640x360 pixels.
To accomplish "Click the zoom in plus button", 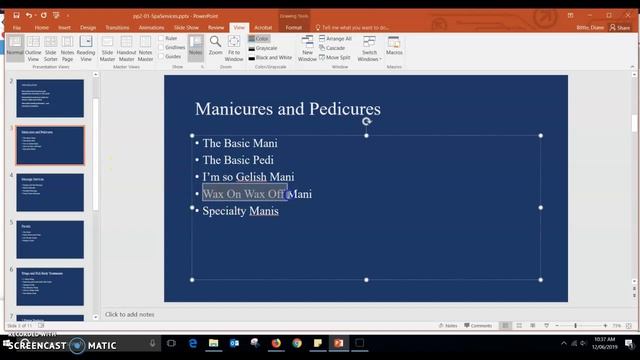I will coord(605,325).
